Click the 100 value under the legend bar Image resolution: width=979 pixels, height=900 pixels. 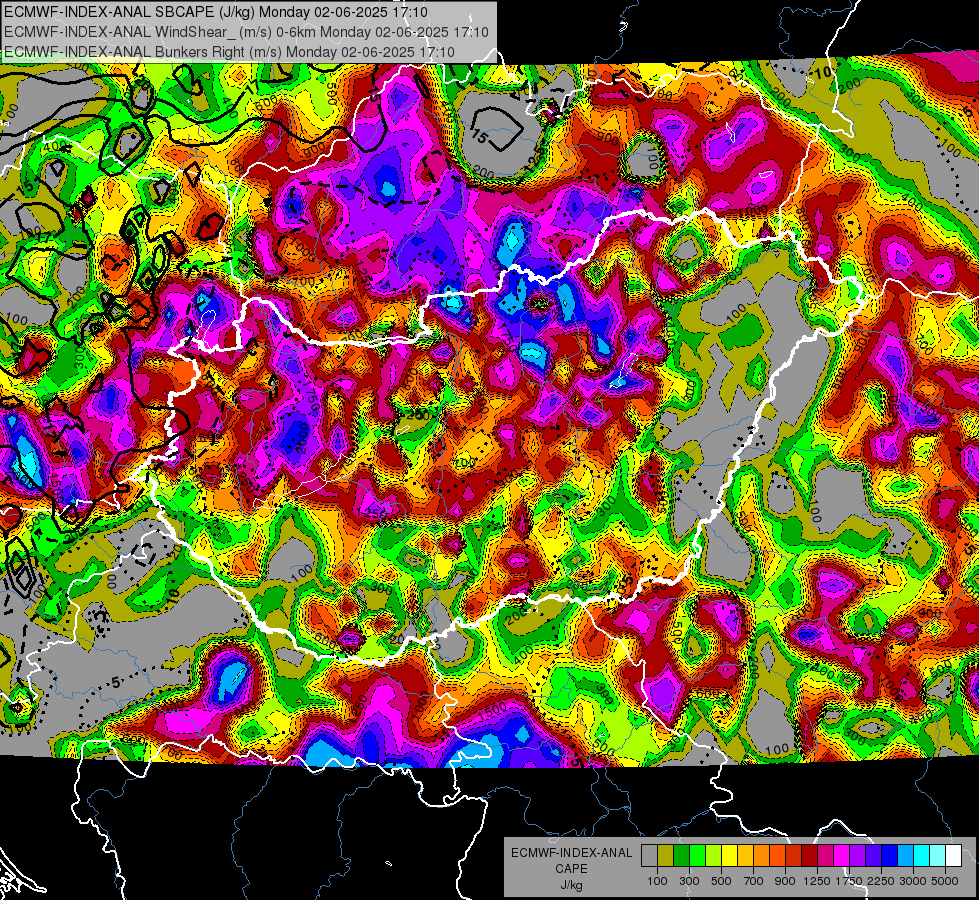[x=657, y=881]
